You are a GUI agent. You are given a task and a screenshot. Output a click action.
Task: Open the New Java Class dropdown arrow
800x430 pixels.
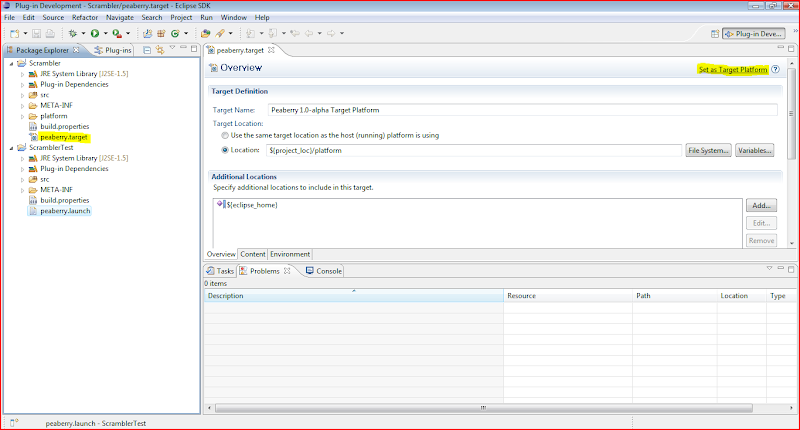tap(186, 34)
